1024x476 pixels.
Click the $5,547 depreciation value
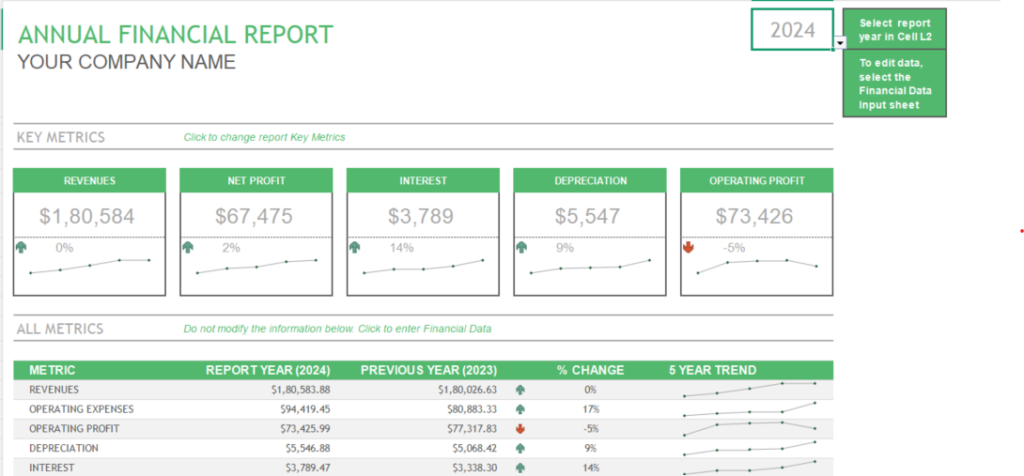coord(588,216)
